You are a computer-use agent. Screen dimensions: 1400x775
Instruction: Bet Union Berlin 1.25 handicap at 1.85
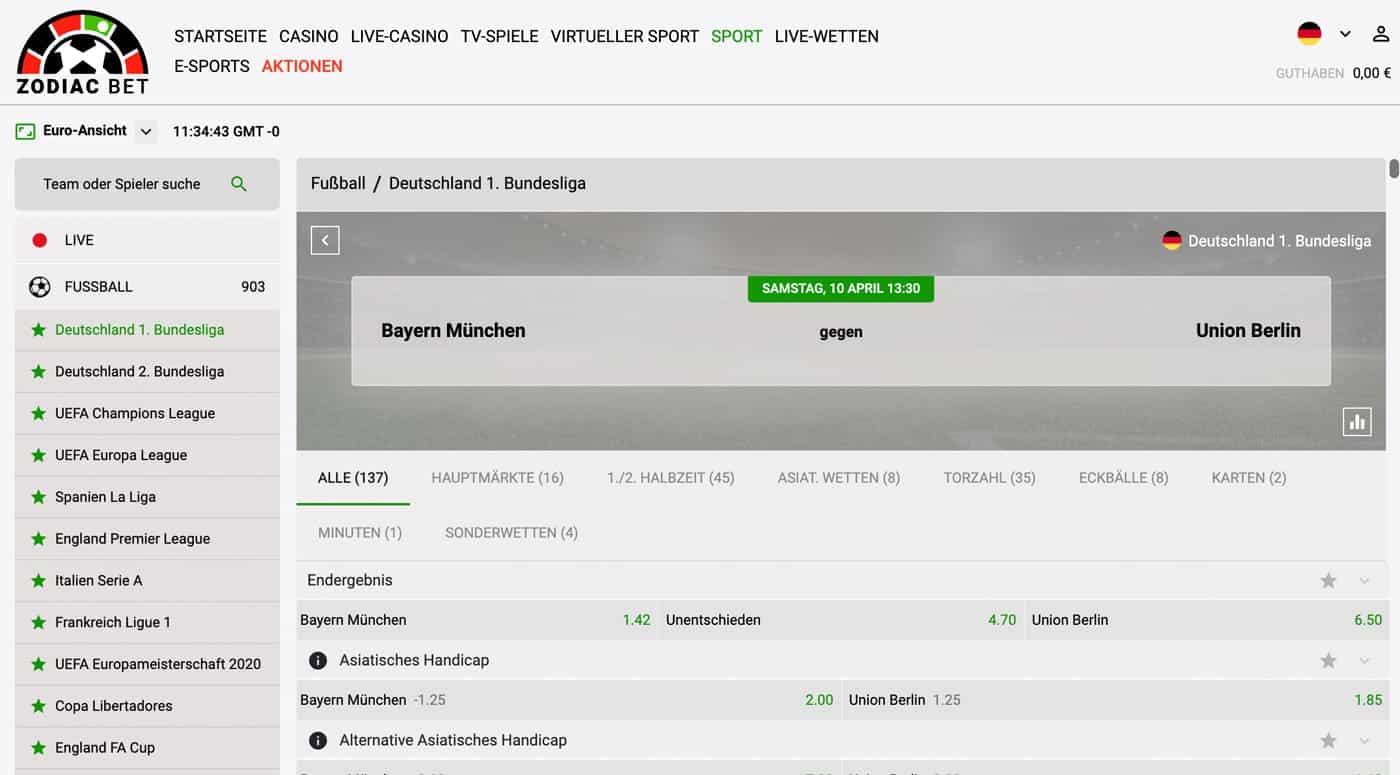[1116, 700]
